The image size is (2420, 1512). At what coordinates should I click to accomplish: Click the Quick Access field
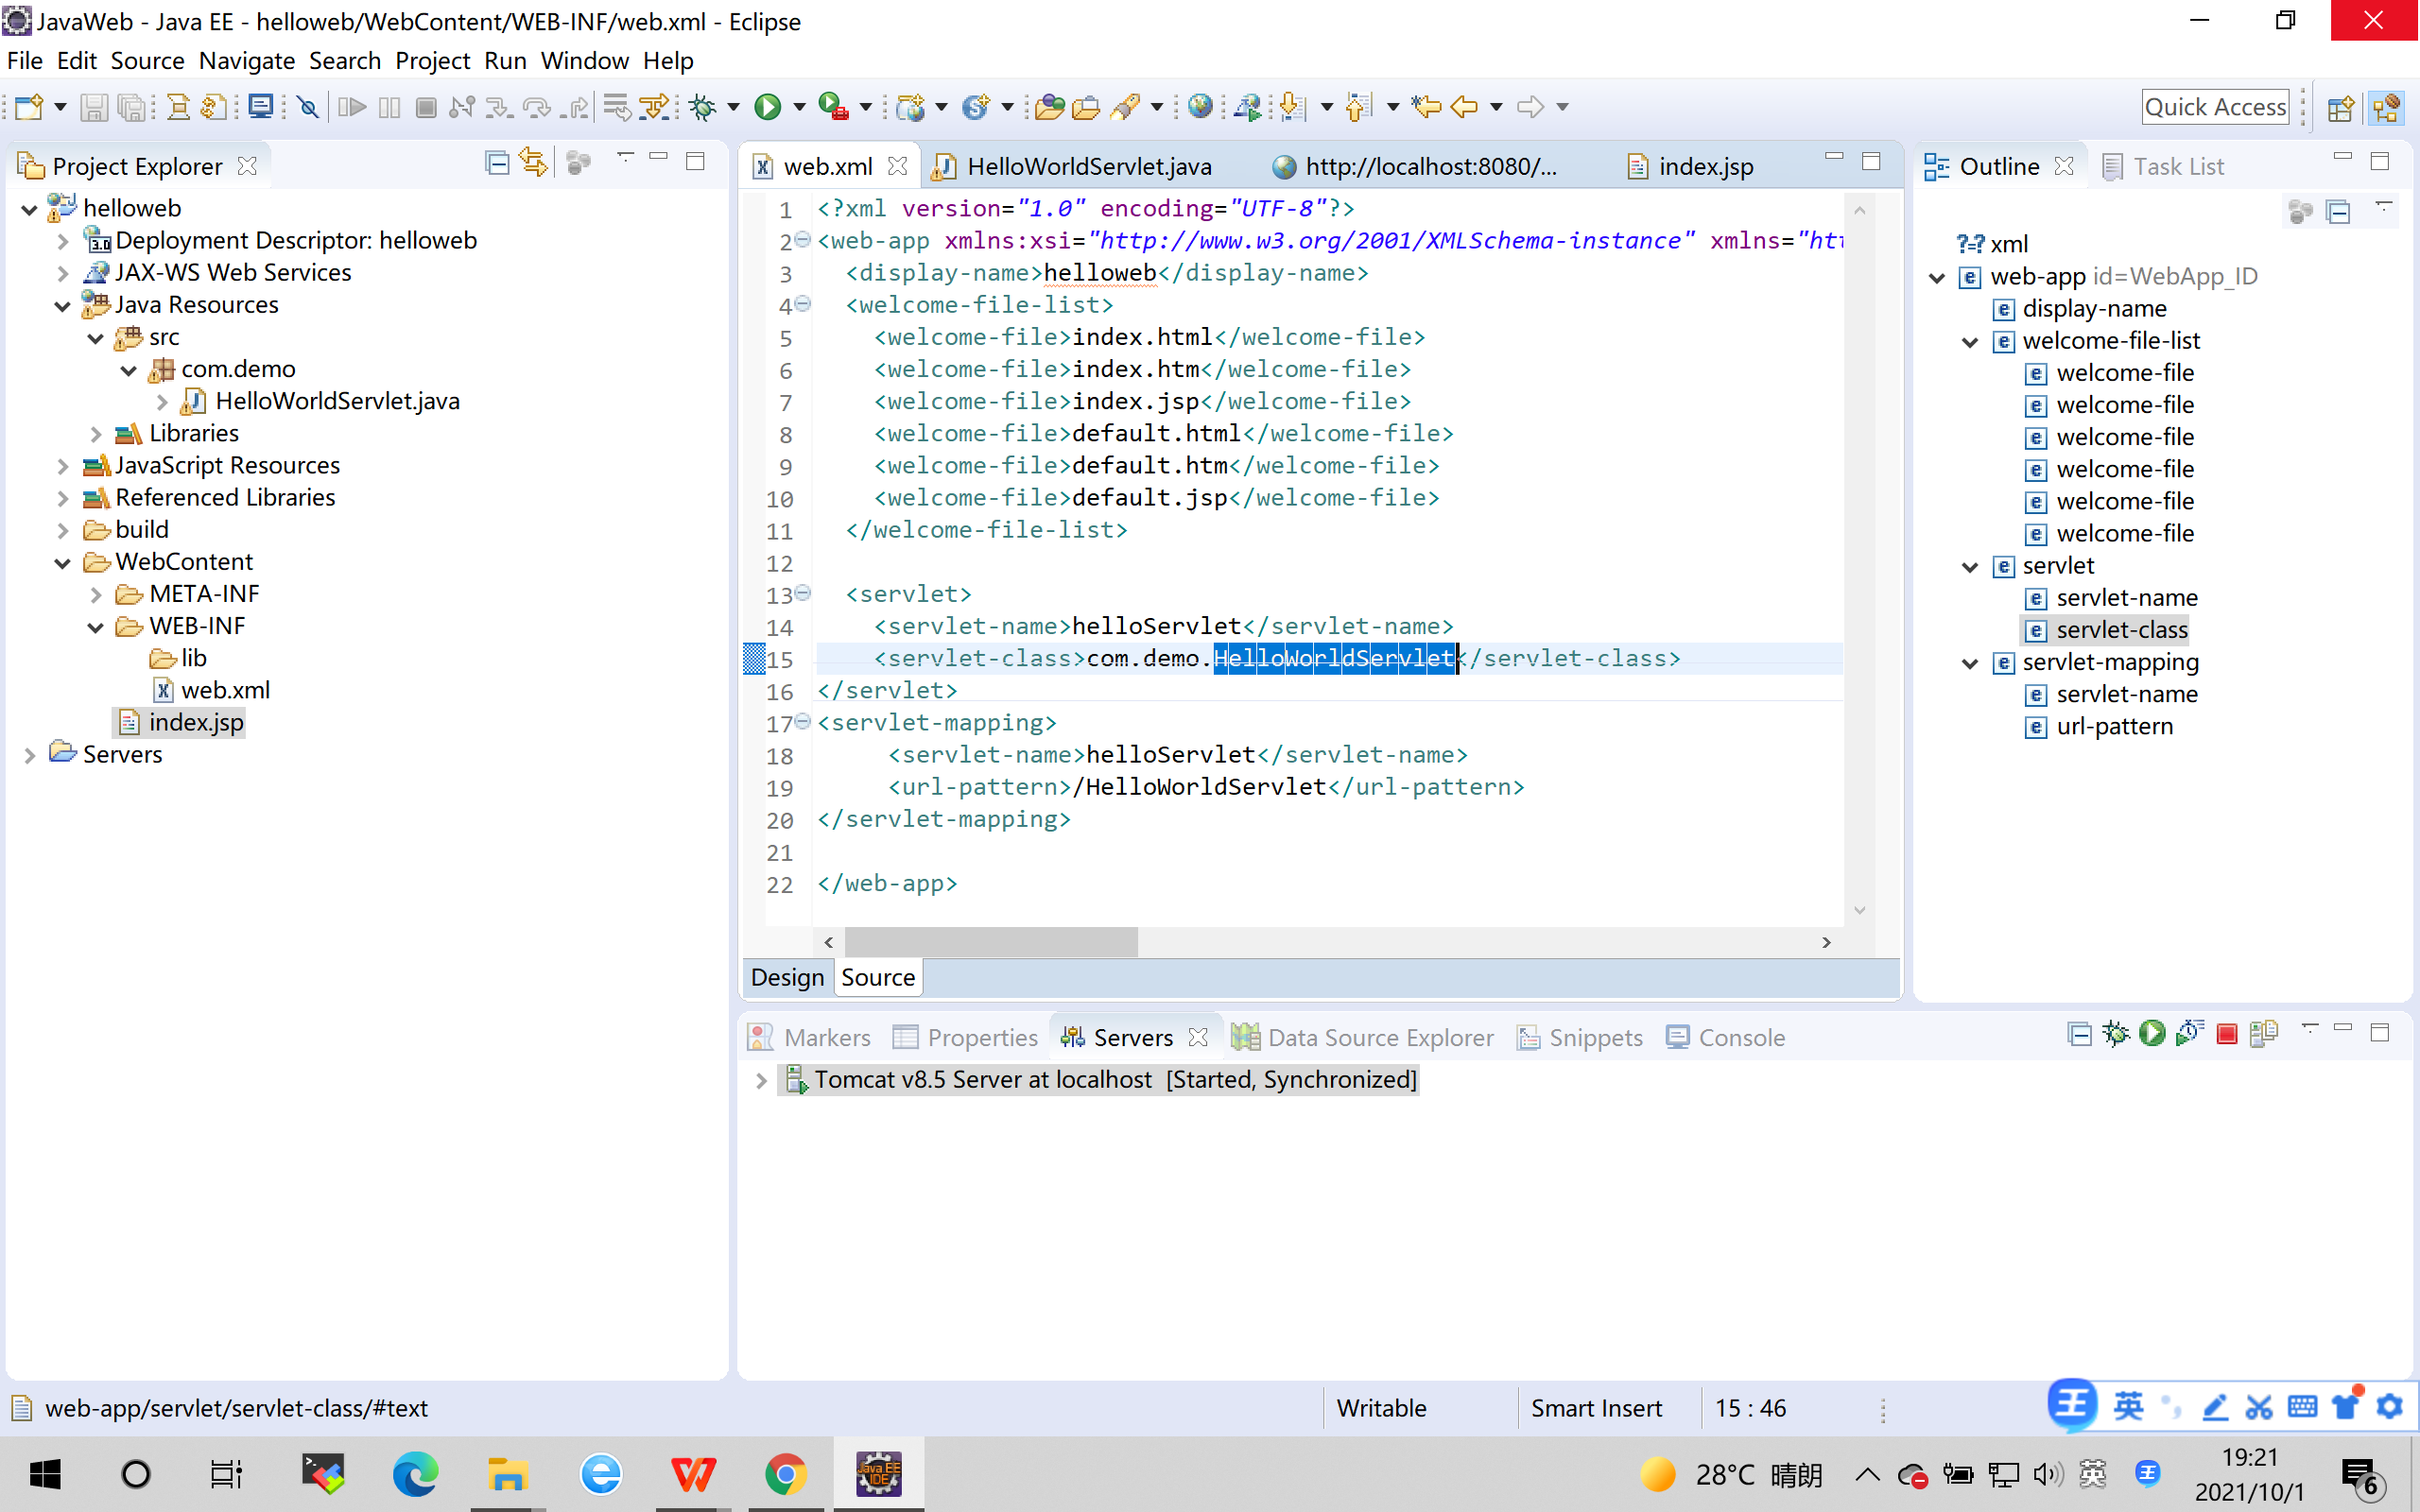2214,107
